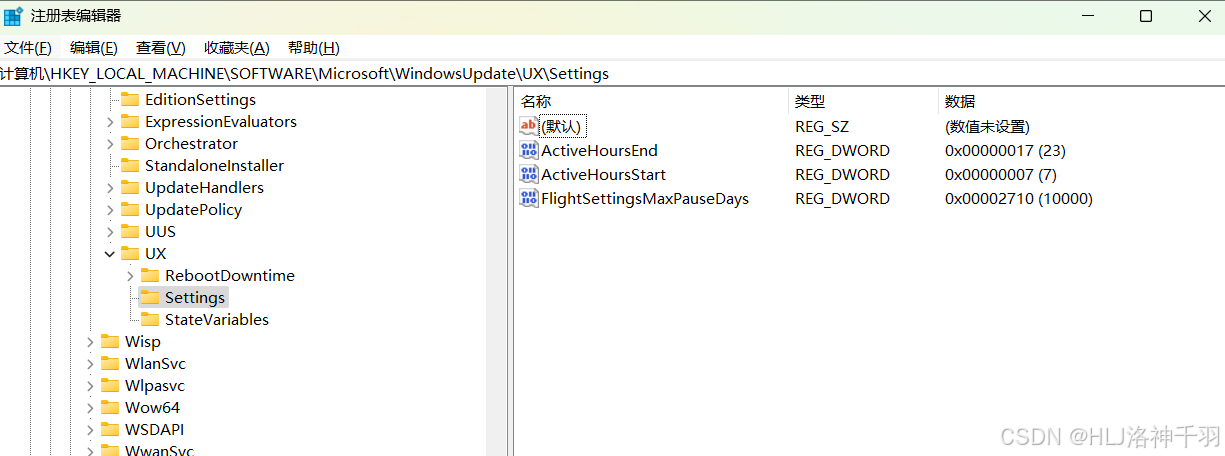This screenshot has height=456, width=1225.
Task: Expand the WlanSvc tree node
Action: tap(90, 364)
